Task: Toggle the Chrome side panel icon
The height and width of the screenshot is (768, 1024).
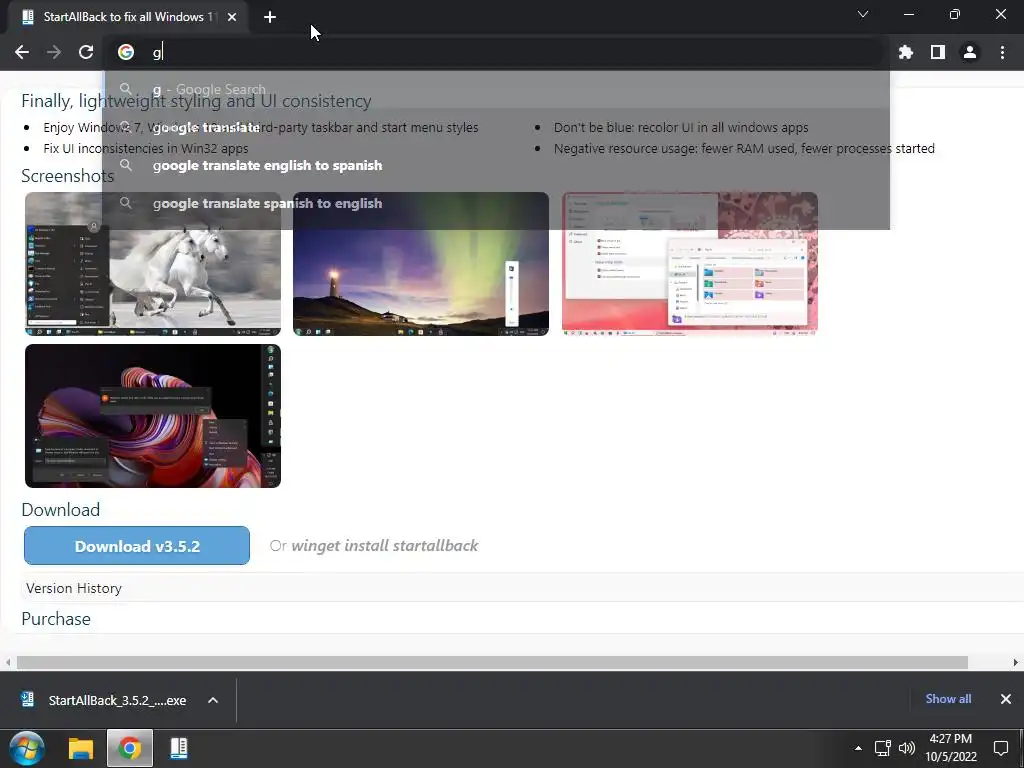Action: pyautogui.click(x=938, y=52)
